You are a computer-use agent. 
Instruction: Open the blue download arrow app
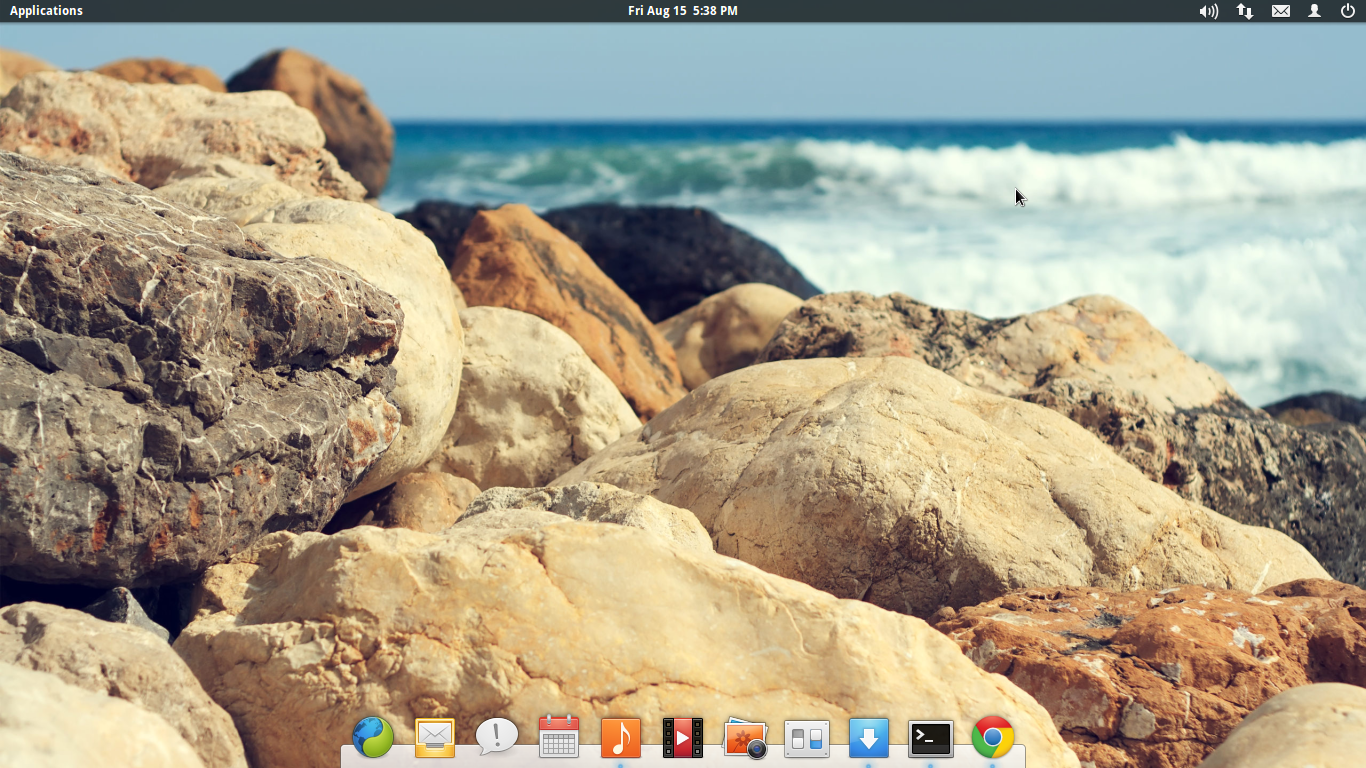[869, 738]
